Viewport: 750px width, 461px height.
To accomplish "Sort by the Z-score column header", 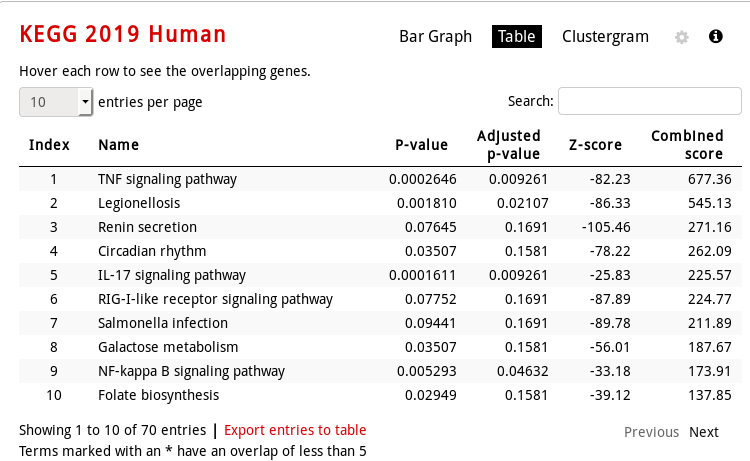I will coord(595,145).
